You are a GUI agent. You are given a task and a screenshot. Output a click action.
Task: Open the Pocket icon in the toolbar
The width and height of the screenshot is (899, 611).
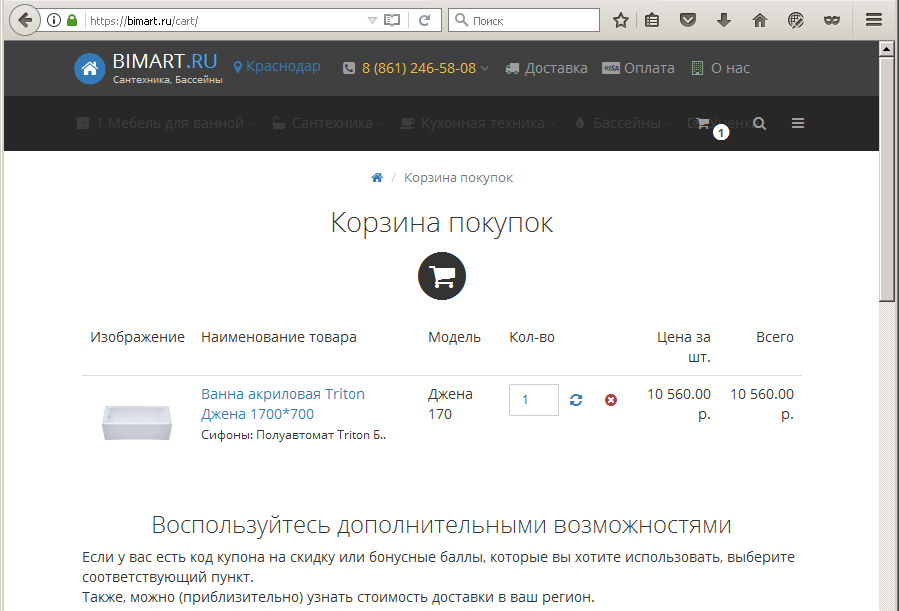click(687, 21)
